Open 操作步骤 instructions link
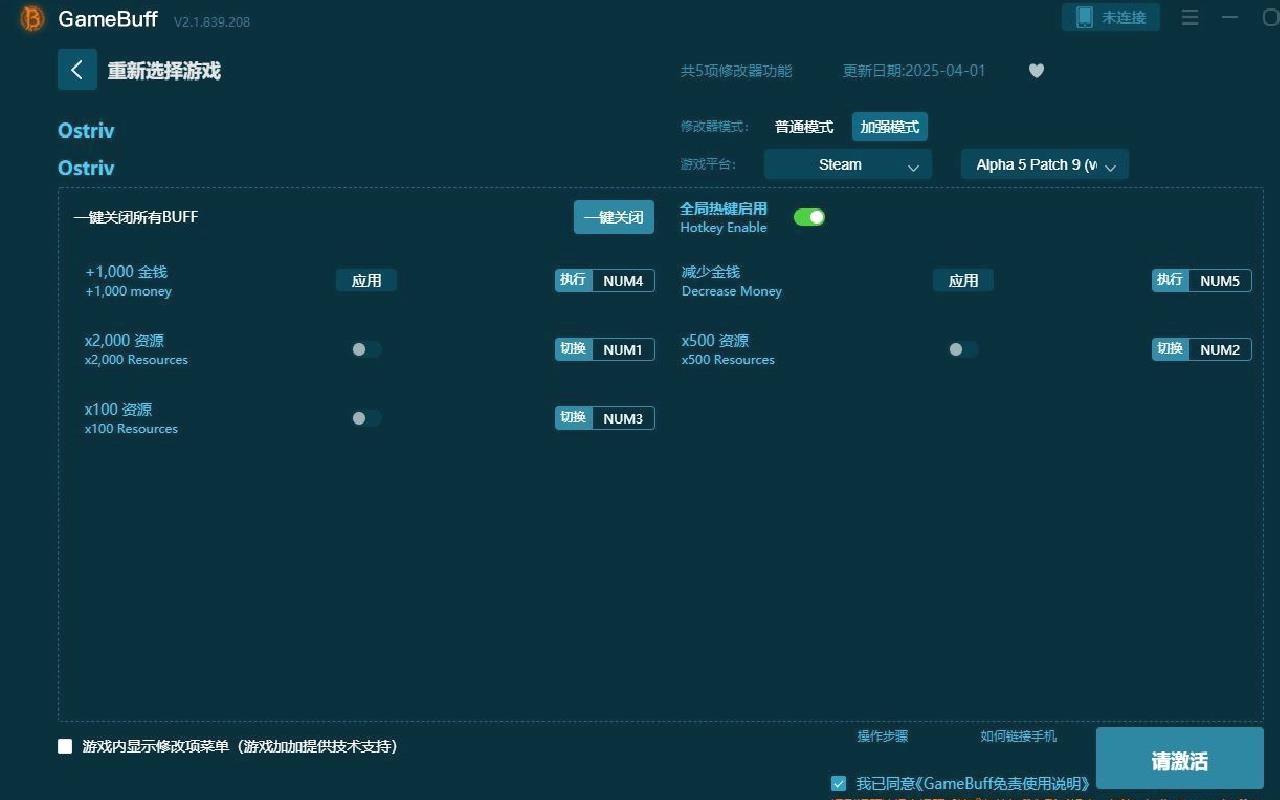 [883, 736]
